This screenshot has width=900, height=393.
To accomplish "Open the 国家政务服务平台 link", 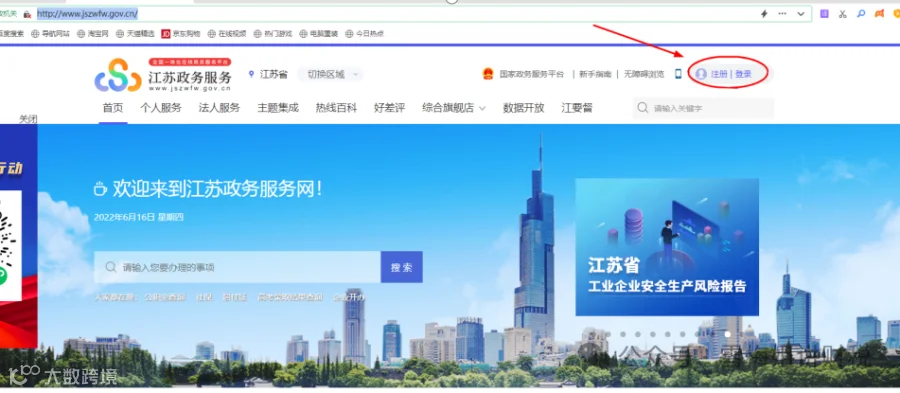I will click(532, 74).
